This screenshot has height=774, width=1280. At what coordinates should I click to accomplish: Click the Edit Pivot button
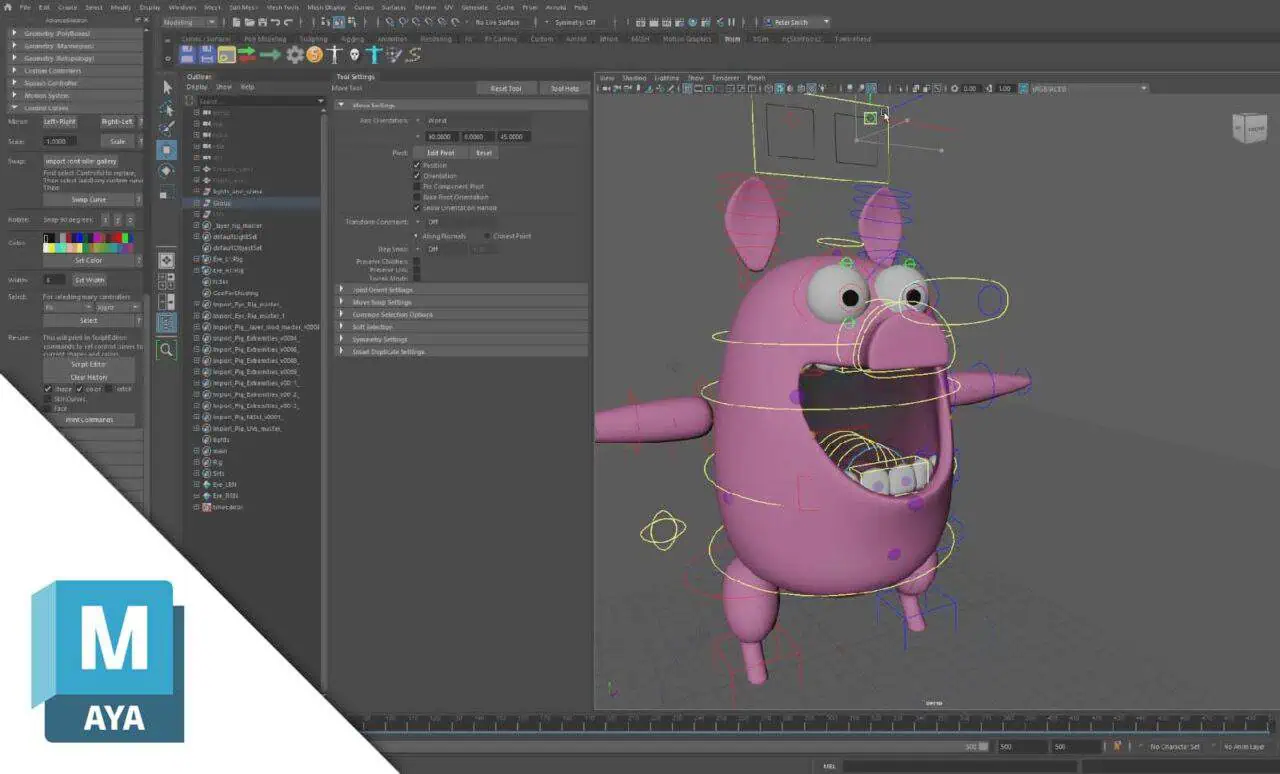440,153
